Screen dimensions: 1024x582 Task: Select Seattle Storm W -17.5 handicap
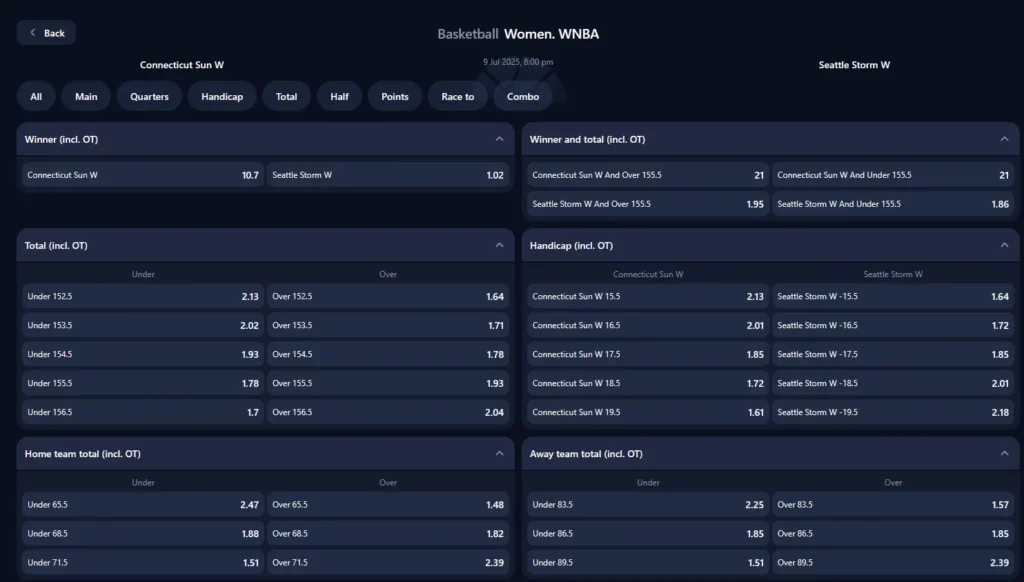pyautogui.click(x=893, y=354)
